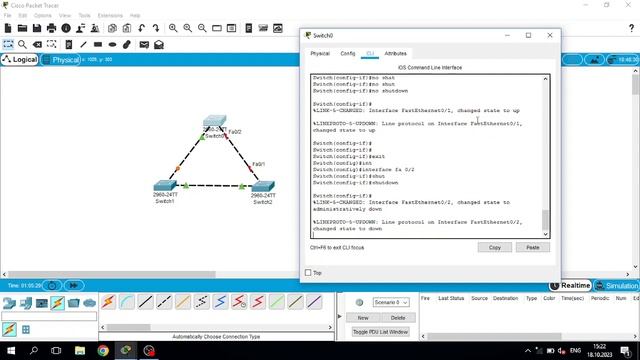The image size is (640, 360).
Task: Open the Attributes tab in Switch0
Action: coord(396,53)
